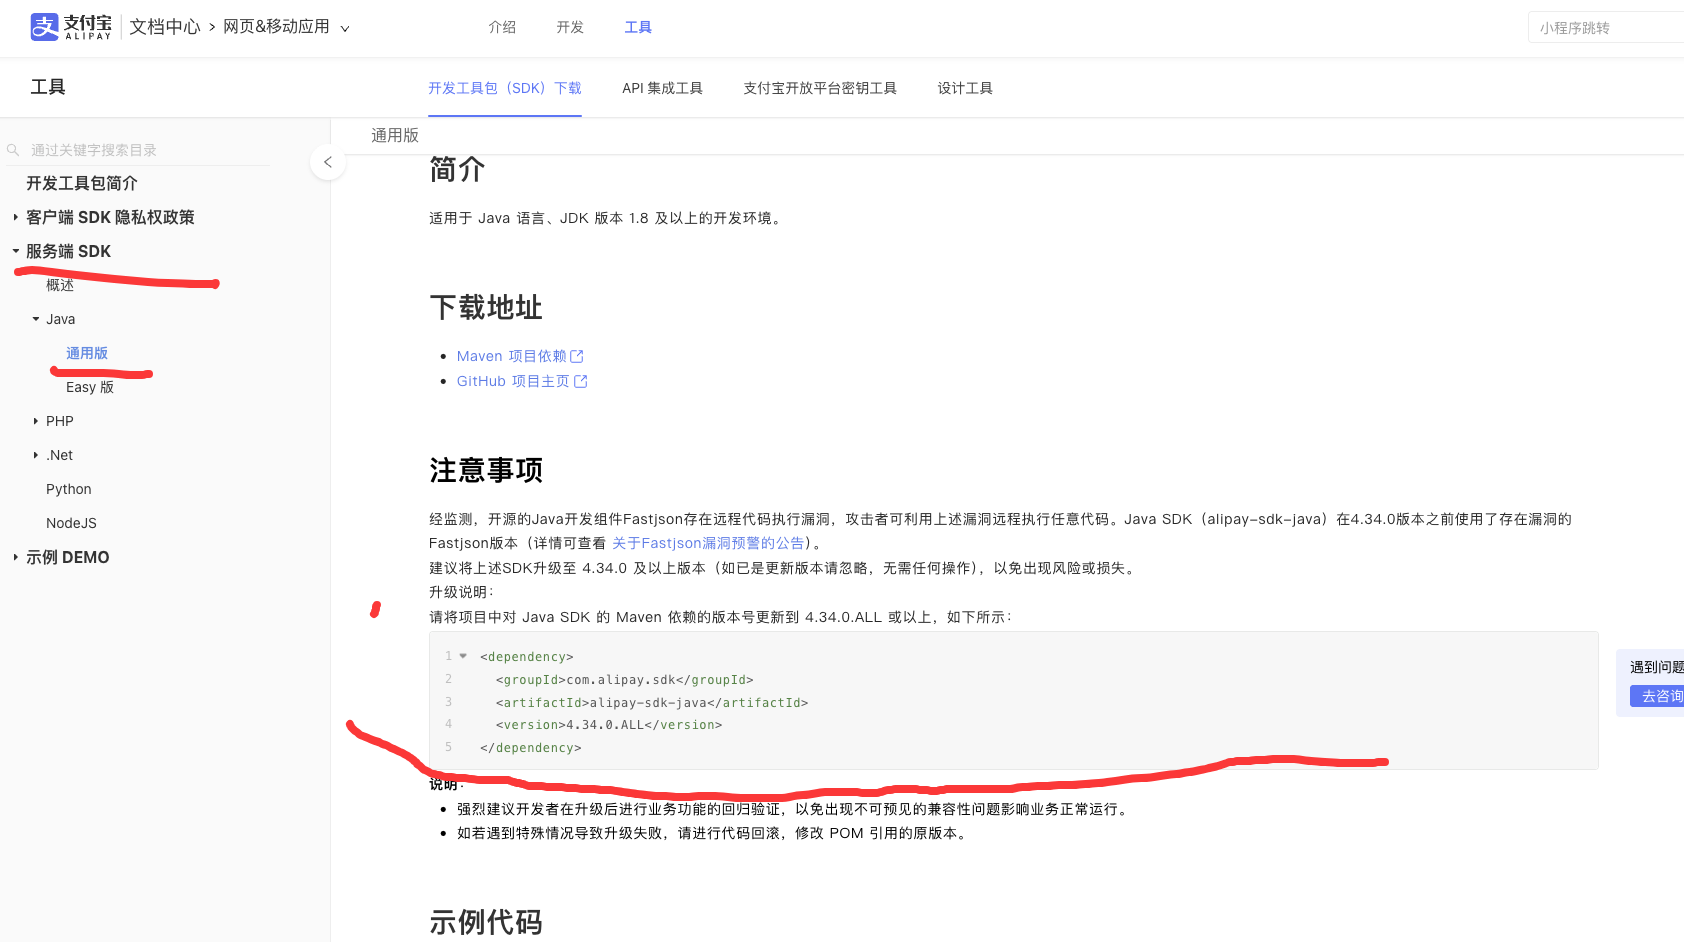Open 关于Fastjson漏洞预警的公告 link
The width and height of the screenshot is (1684, 942).
point(708,543)
